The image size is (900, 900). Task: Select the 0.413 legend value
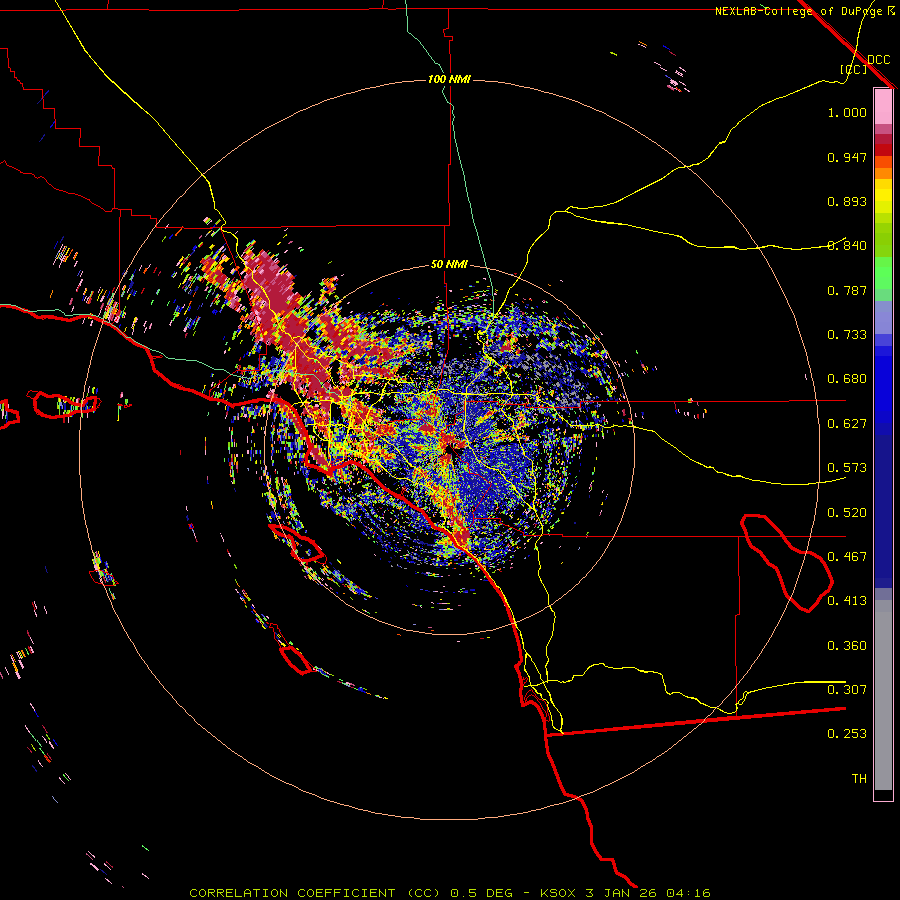click(x=847, y=601)
